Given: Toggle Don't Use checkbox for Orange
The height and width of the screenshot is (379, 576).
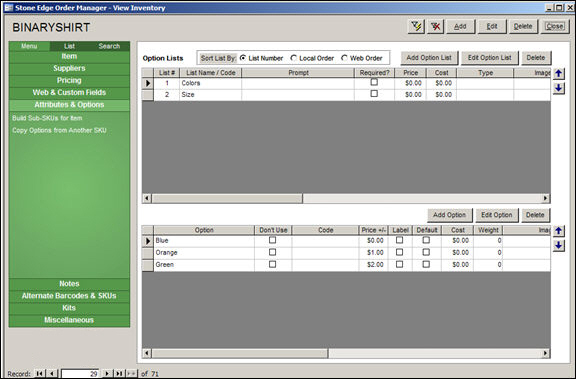Looking at the screenshot, I should click(272, 252).
